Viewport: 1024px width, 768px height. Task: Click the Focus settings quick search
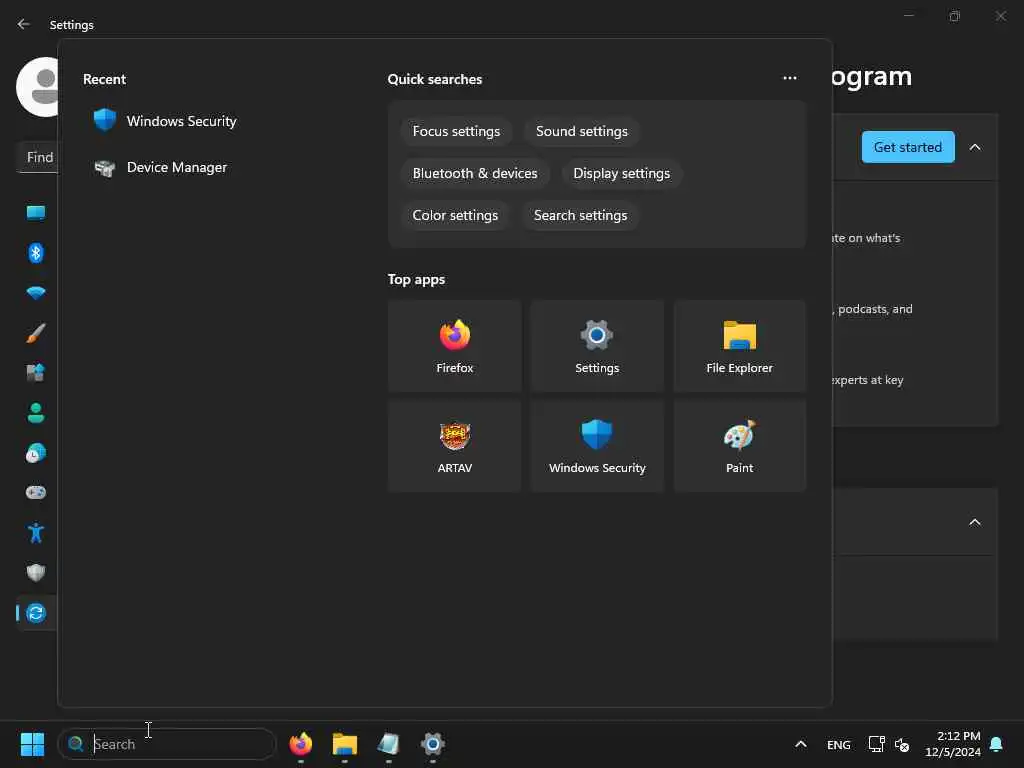[x=456, y=131]
